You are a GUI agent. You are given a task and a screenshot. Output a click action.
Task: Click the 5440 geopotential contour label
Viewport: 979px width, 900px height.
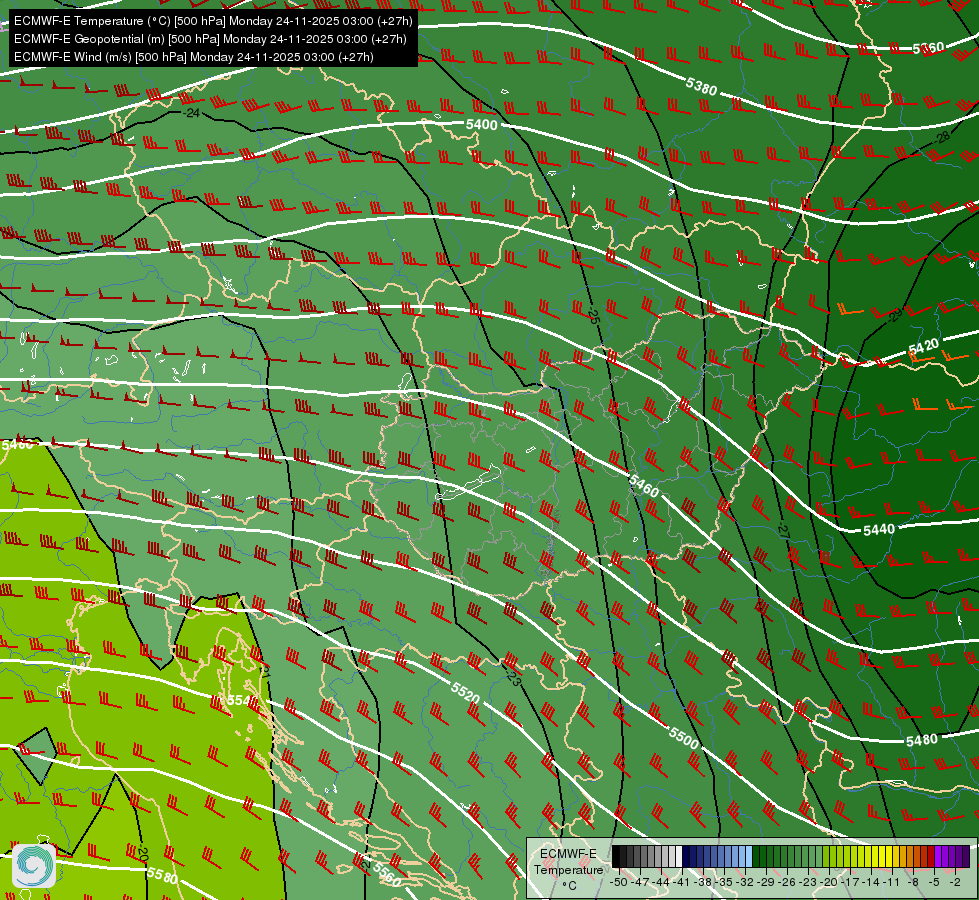(879, 530)
